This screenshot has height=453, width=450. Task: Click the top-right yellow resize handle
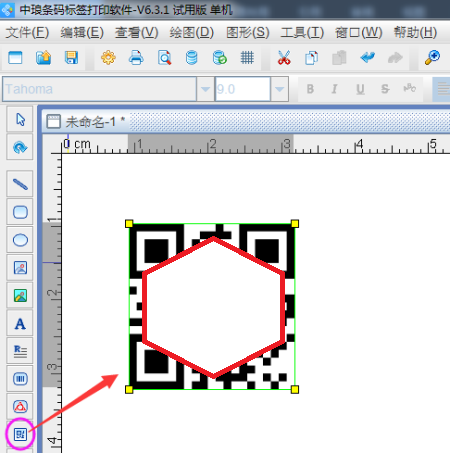[295, 224]
